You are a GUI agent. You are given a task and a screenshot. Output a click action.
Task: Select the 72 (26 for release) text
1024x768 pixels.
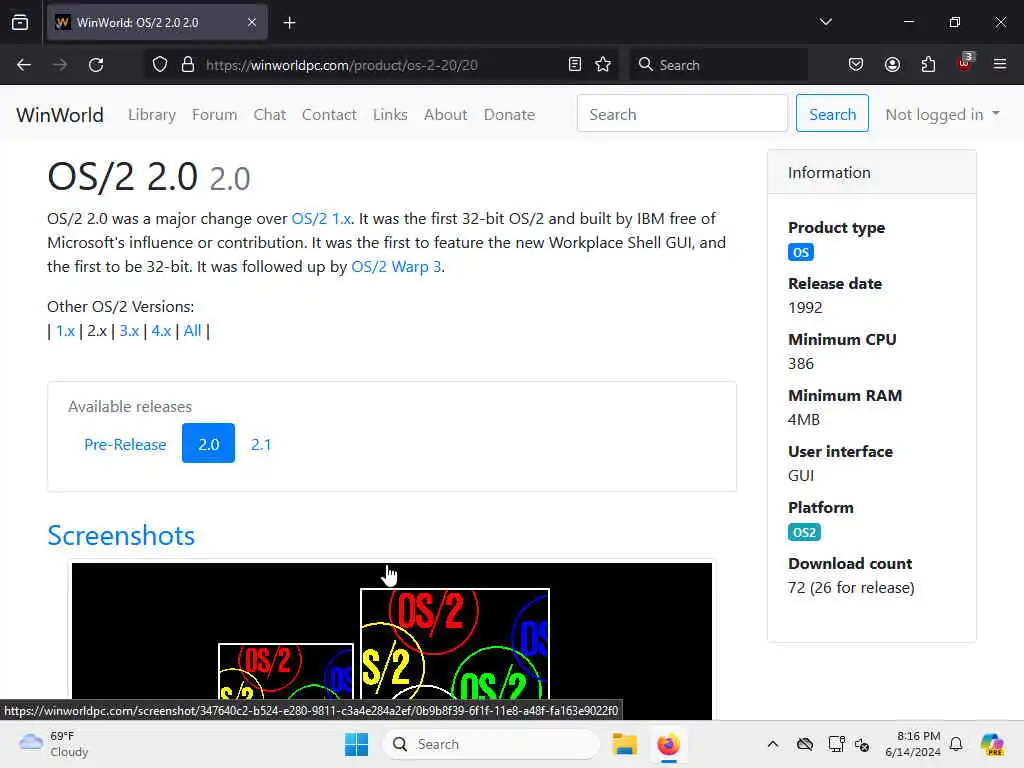pyautogui.click(x=851, y=588)
